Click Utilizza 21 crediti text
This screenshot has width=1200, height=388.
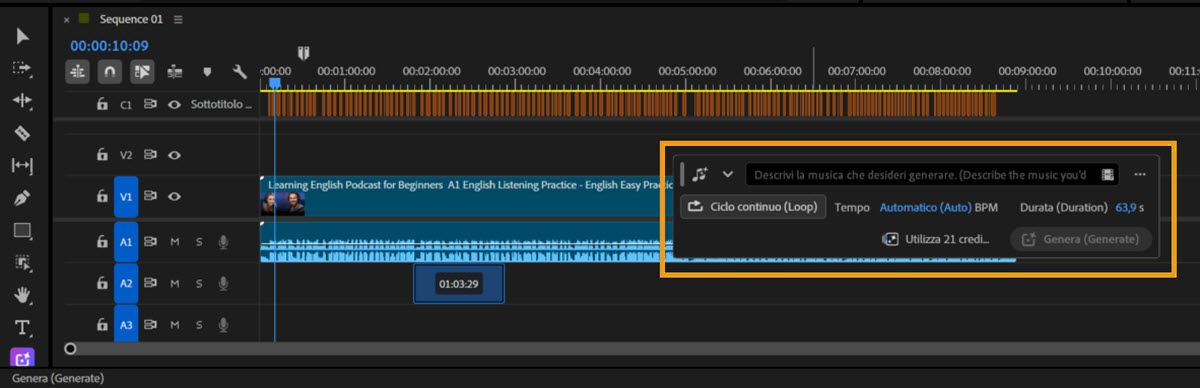947,240
